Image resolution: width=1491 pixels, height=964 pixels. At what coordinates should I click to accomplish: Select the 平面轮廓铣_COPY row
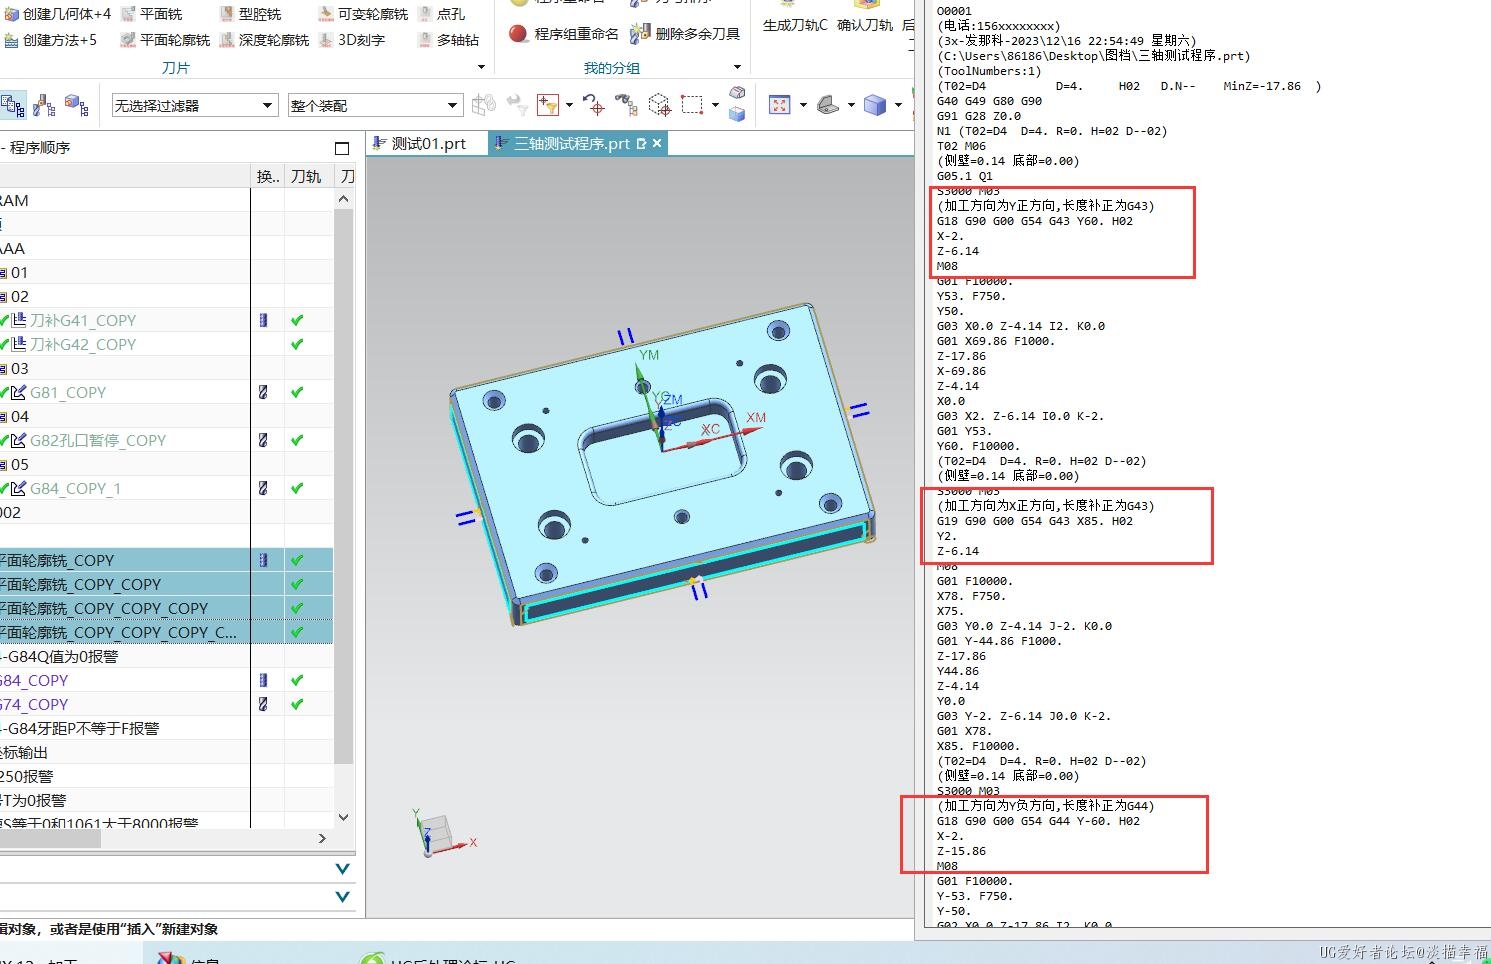coord(166,560)
